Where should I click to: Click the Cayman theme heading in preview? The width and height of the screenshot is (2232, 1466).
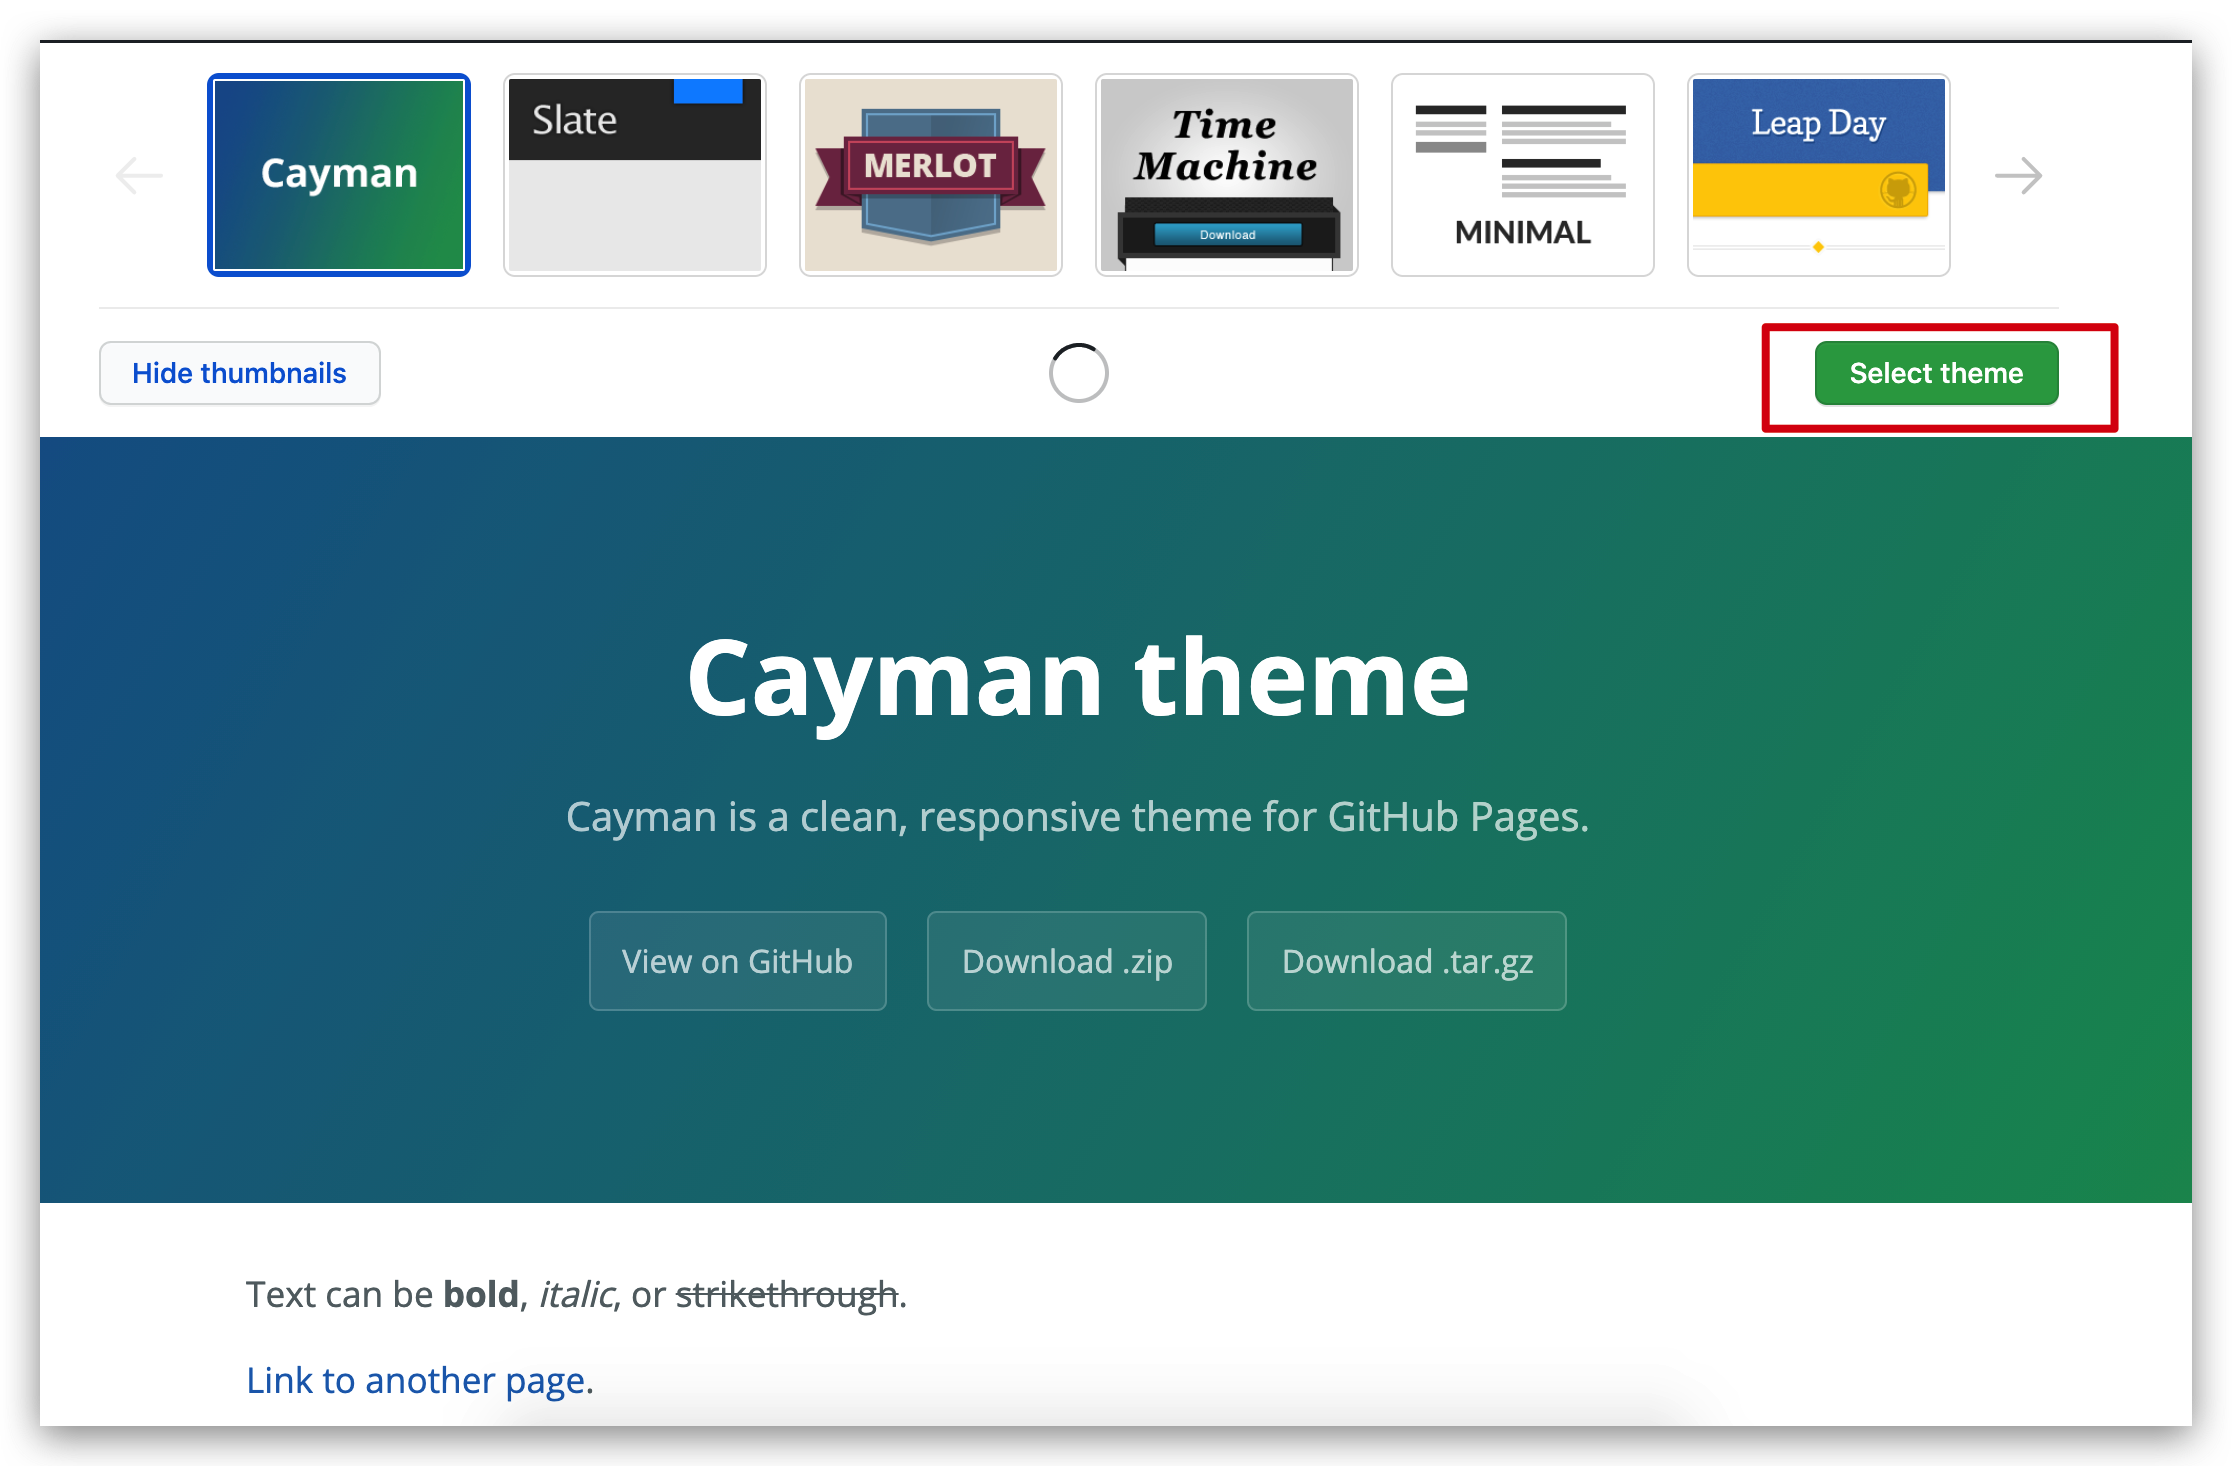1078,680
